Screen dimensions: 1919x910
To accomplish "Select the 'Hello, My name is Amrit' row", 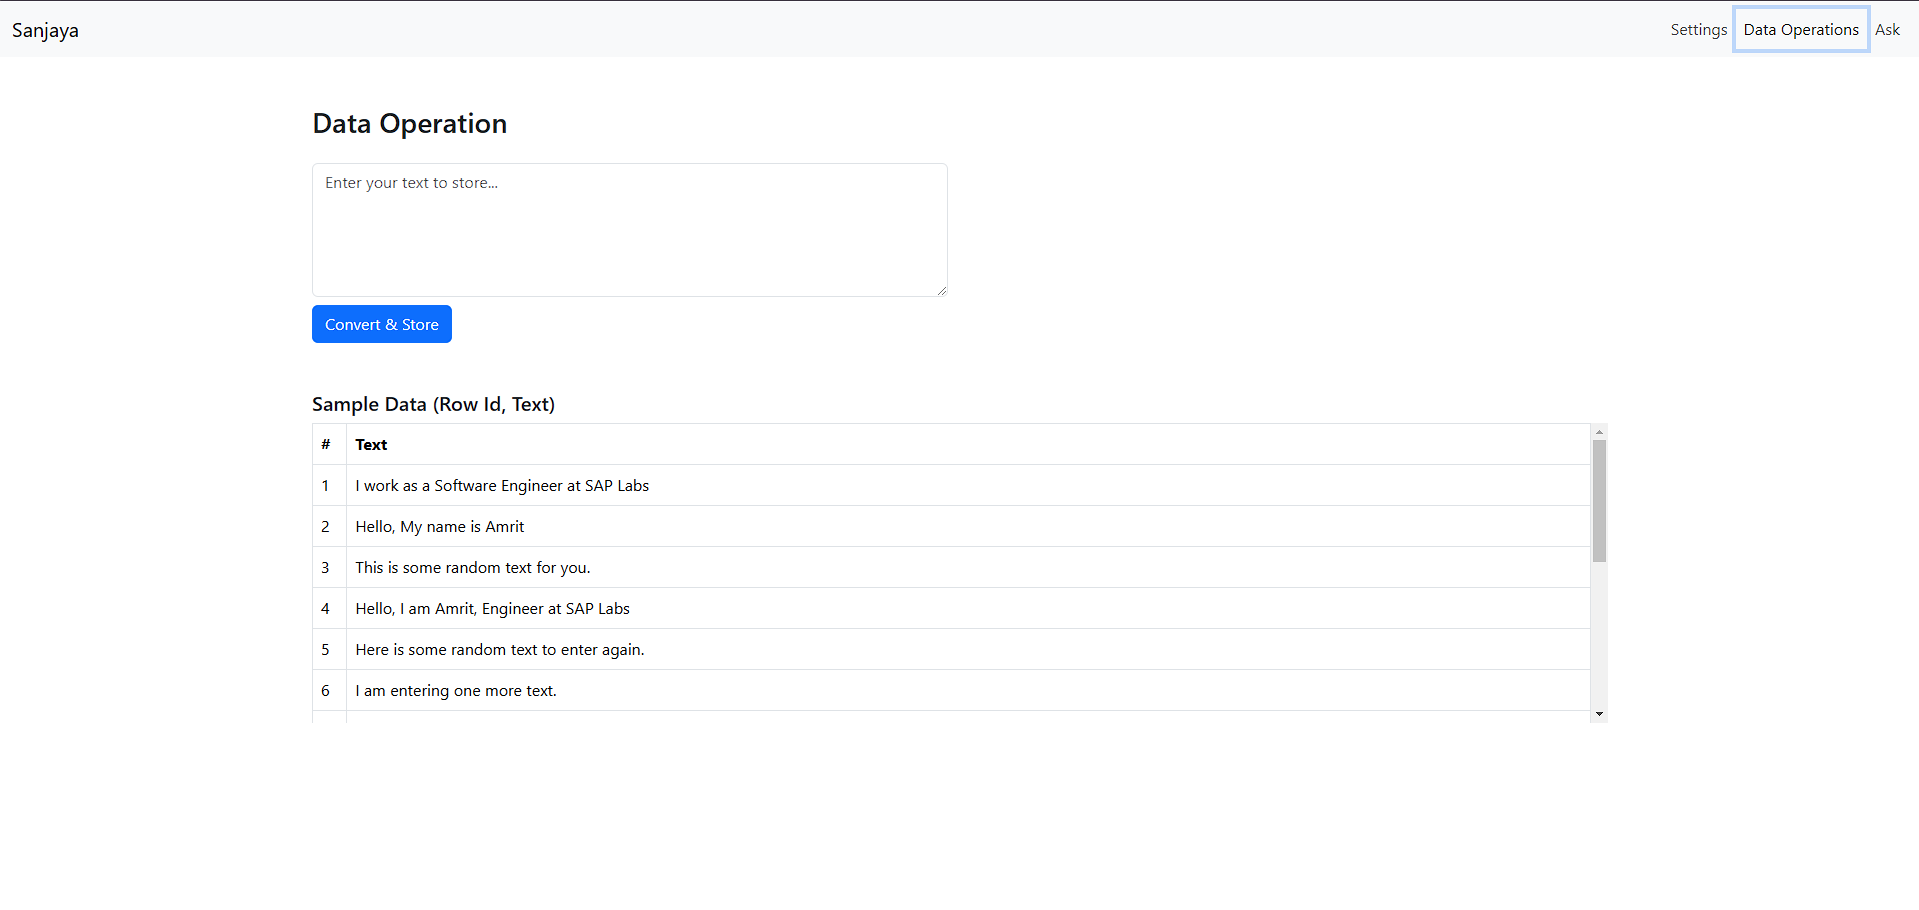I will point(440,527).
